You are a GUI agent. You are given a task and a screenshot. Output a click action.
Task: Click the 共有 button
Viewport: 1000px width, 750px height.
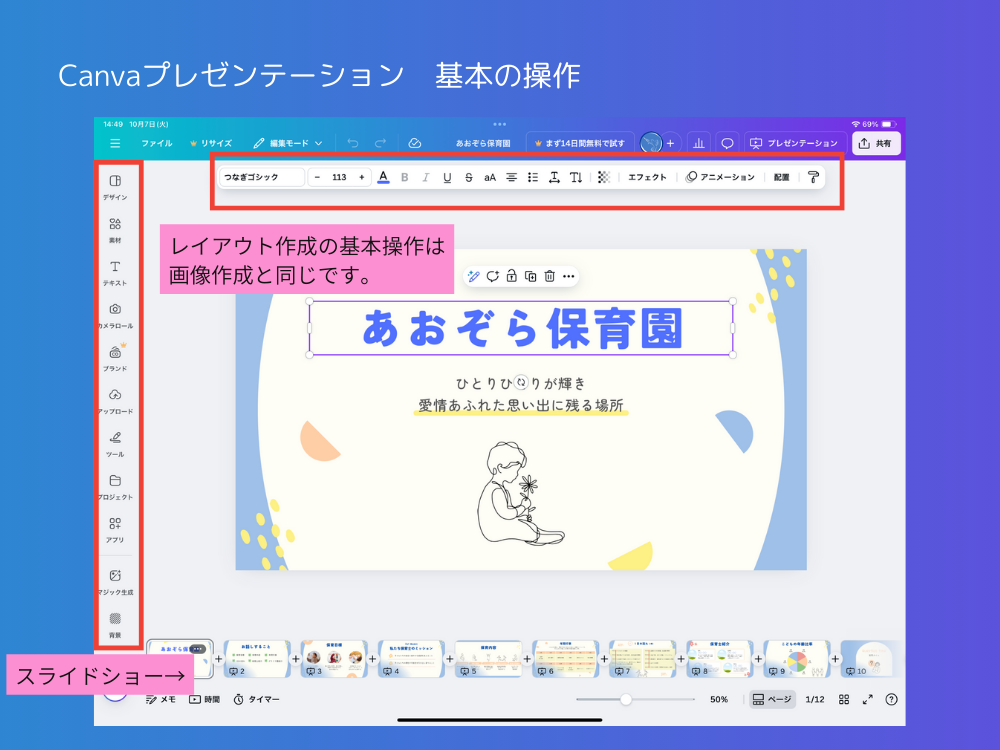click(x=876, y=142)
